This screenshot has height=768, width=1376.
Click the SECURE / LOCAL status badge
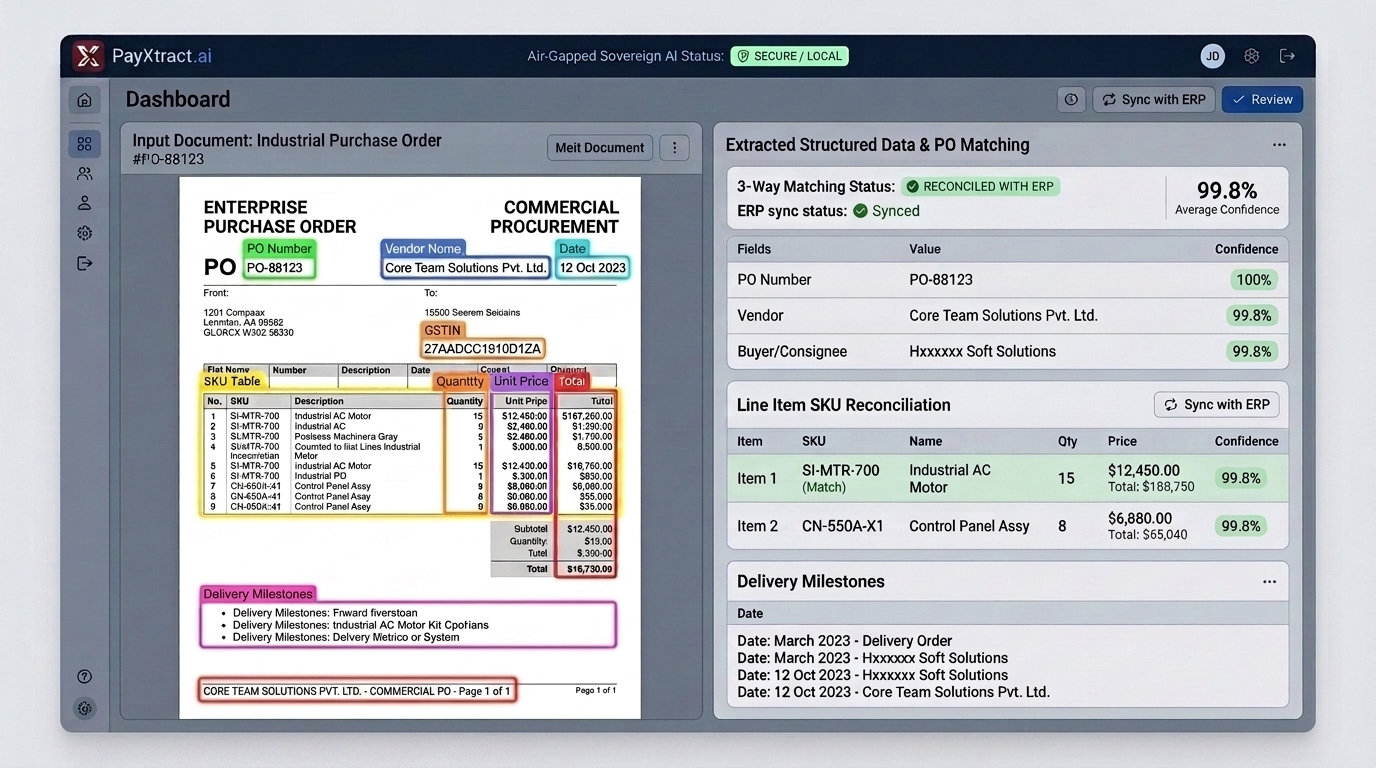789,56
